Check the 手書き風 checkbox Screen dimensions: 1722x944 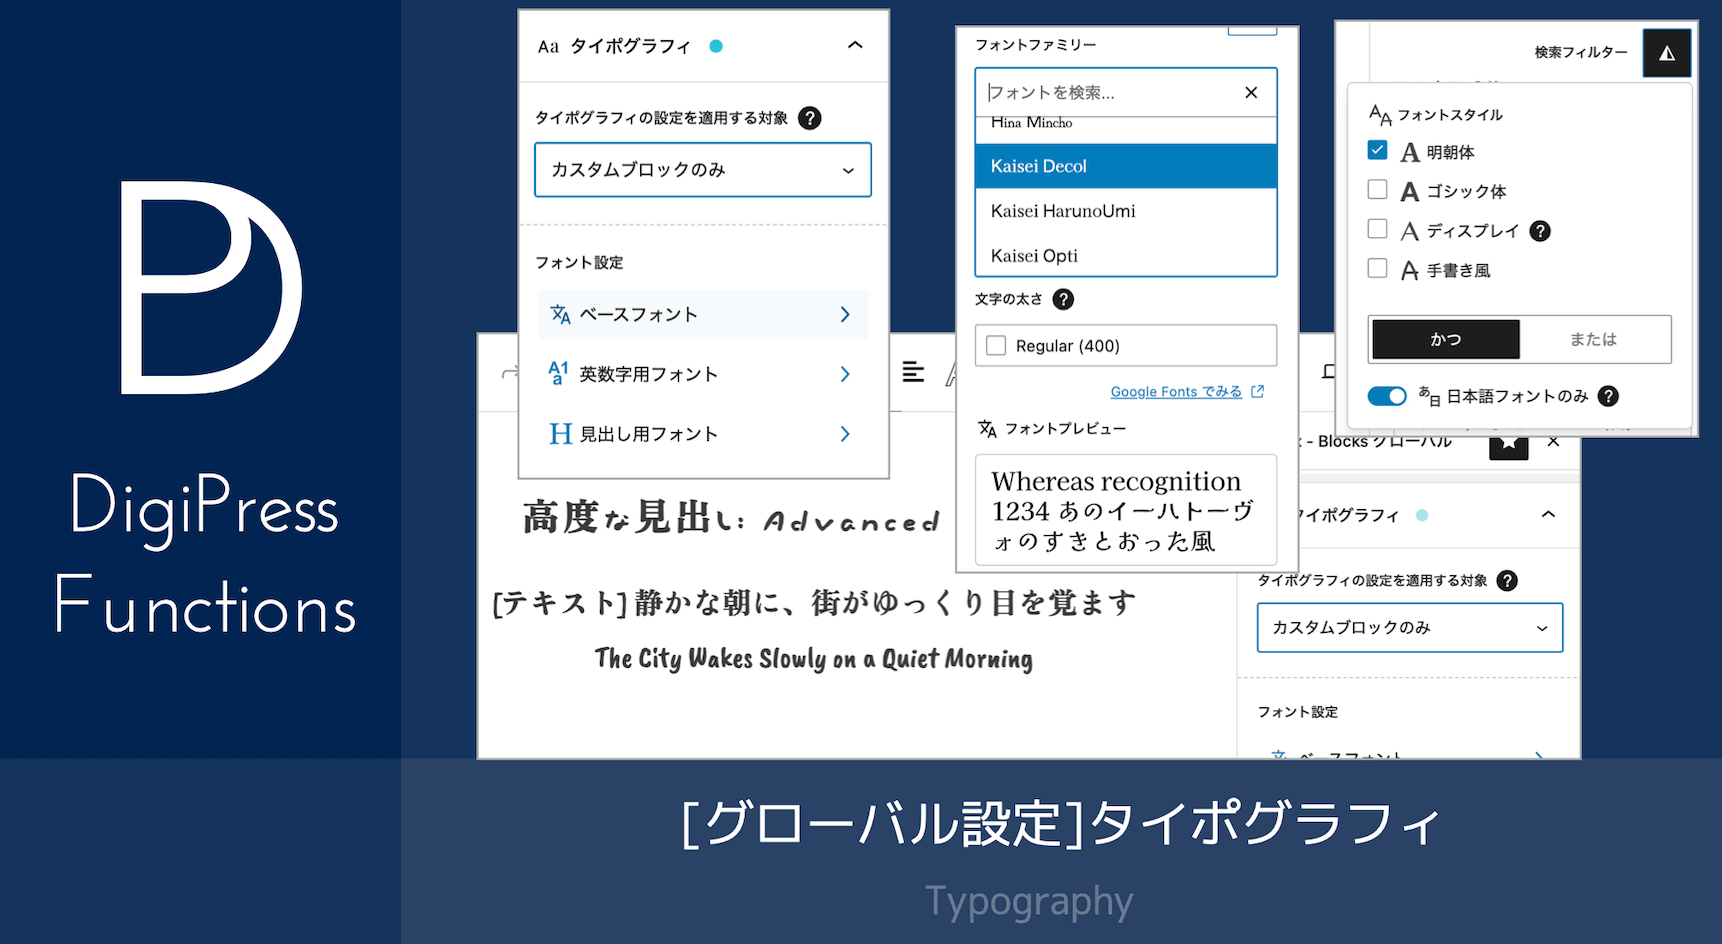(1377, 268)
